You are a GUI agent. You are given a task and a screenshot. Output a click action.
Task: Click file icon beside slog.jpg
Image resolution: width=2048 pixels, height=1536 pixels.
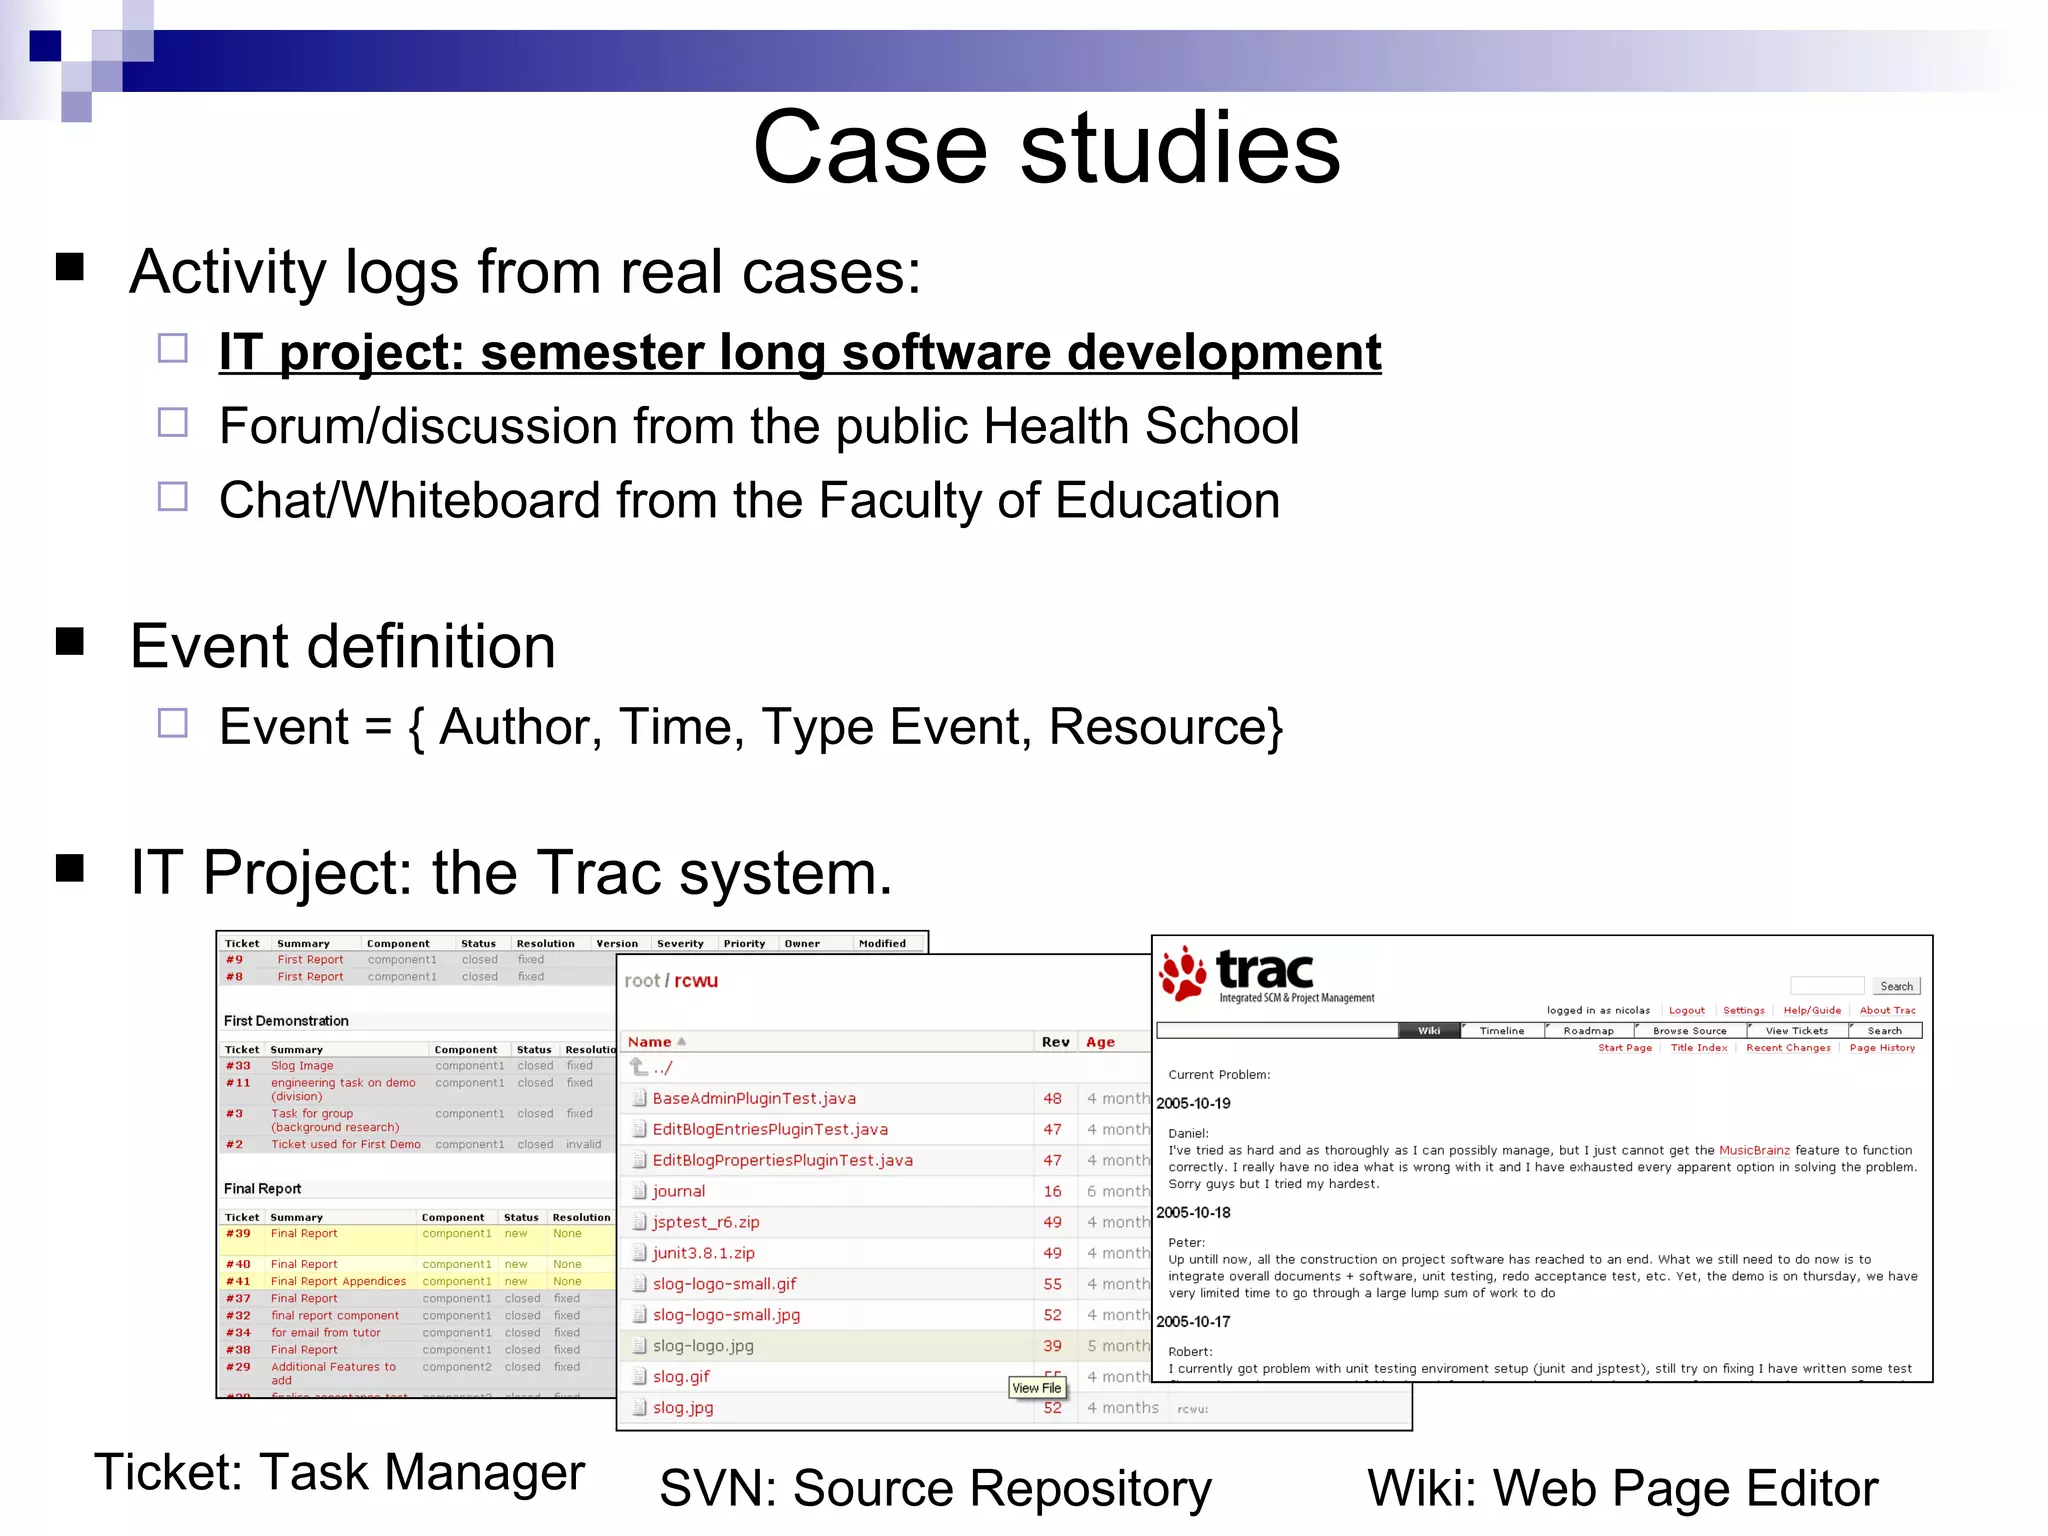coord(639,1408)
